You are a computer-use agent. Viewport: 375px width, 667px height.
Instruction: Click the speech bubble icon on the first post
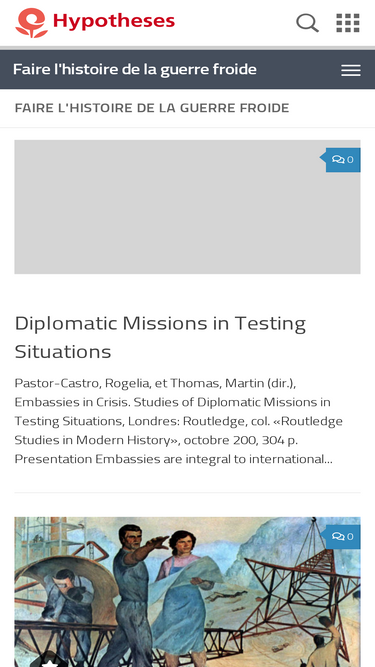338,160
